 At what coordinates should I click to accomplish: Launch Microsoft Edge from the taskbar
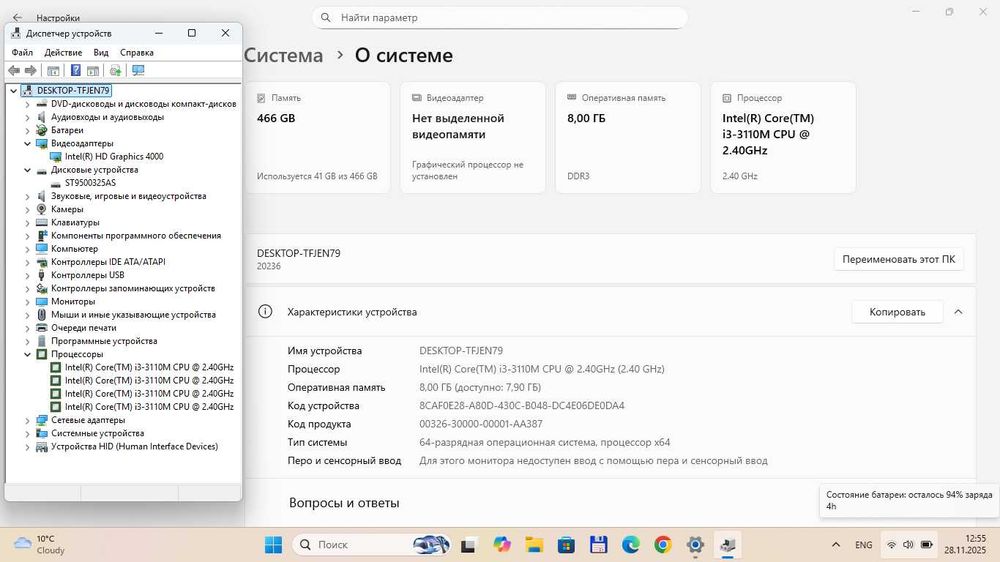pyautogui.click(x=630, y=545)
